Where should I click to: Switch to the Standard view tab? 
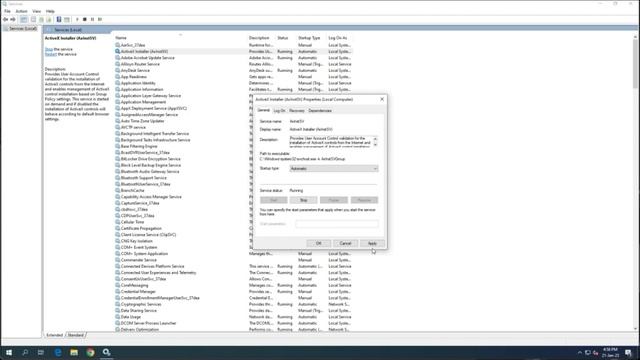(76, 335)
